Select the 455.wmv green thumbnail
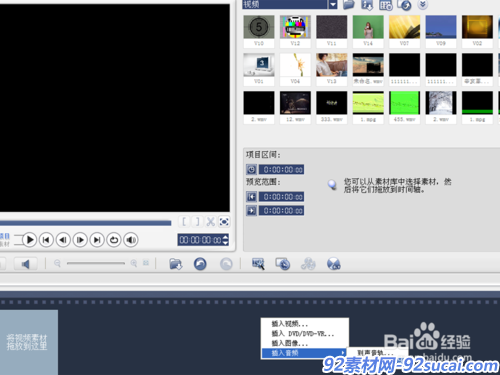The image size is (500, 375). pos(404,103)
